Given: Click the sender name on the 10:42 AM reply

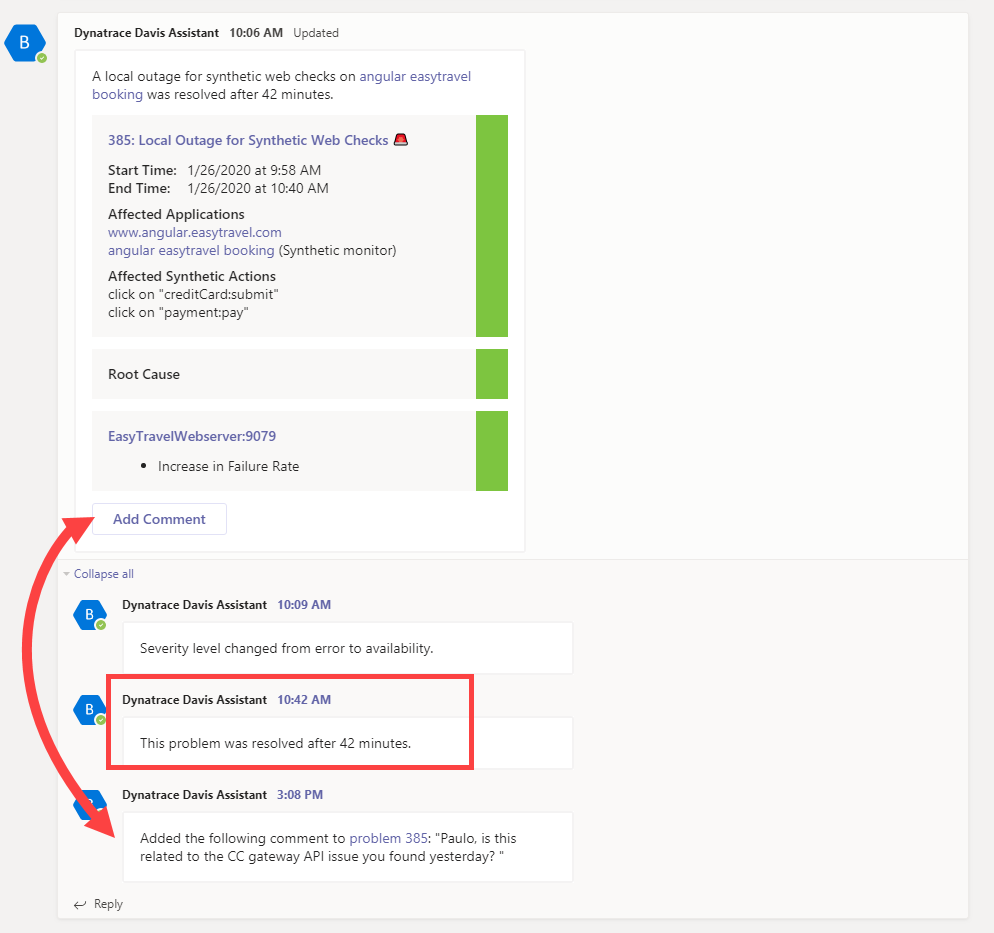Looking at the screenshot, I should 195,700.
